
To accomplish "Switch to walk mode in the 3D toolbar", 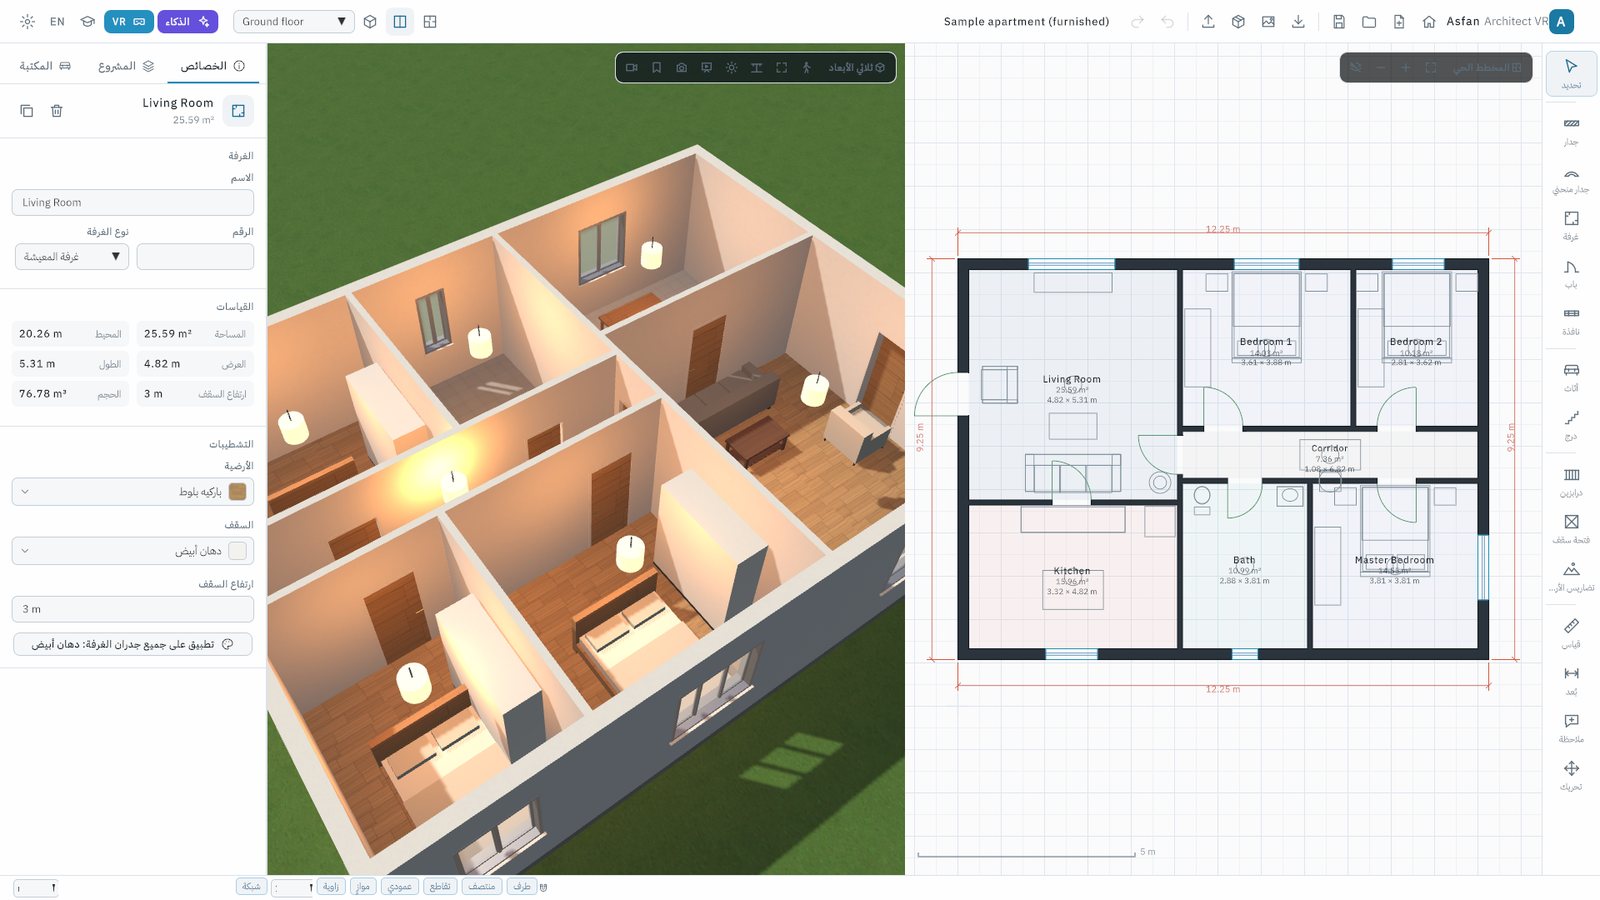I will 806,68.
